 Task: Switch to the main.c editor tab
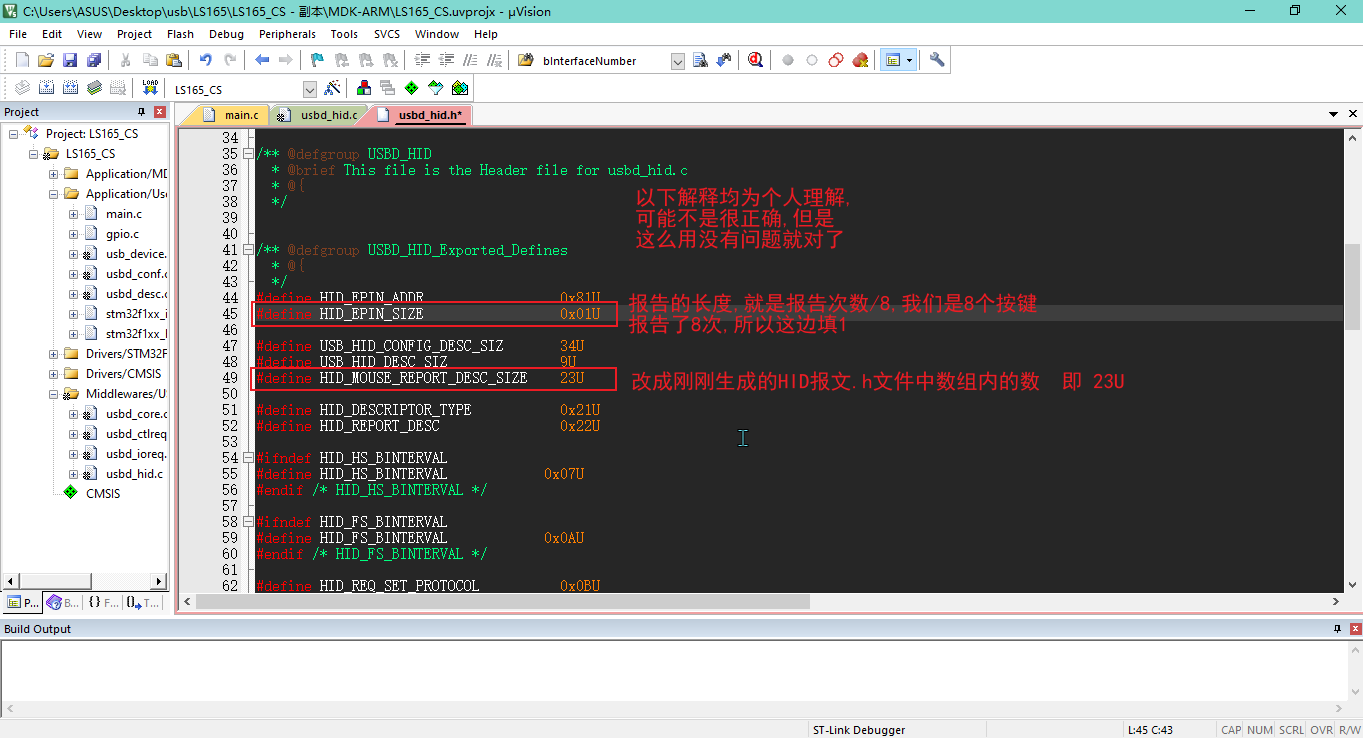232,115
